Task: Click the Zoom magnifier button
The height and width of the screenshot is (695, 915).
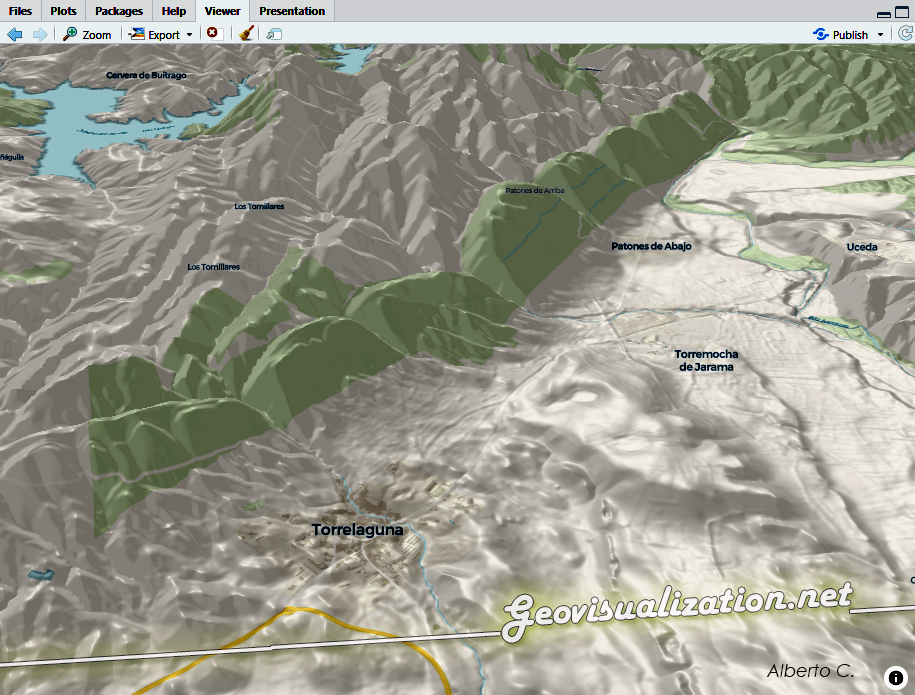Action: [87, 34]
